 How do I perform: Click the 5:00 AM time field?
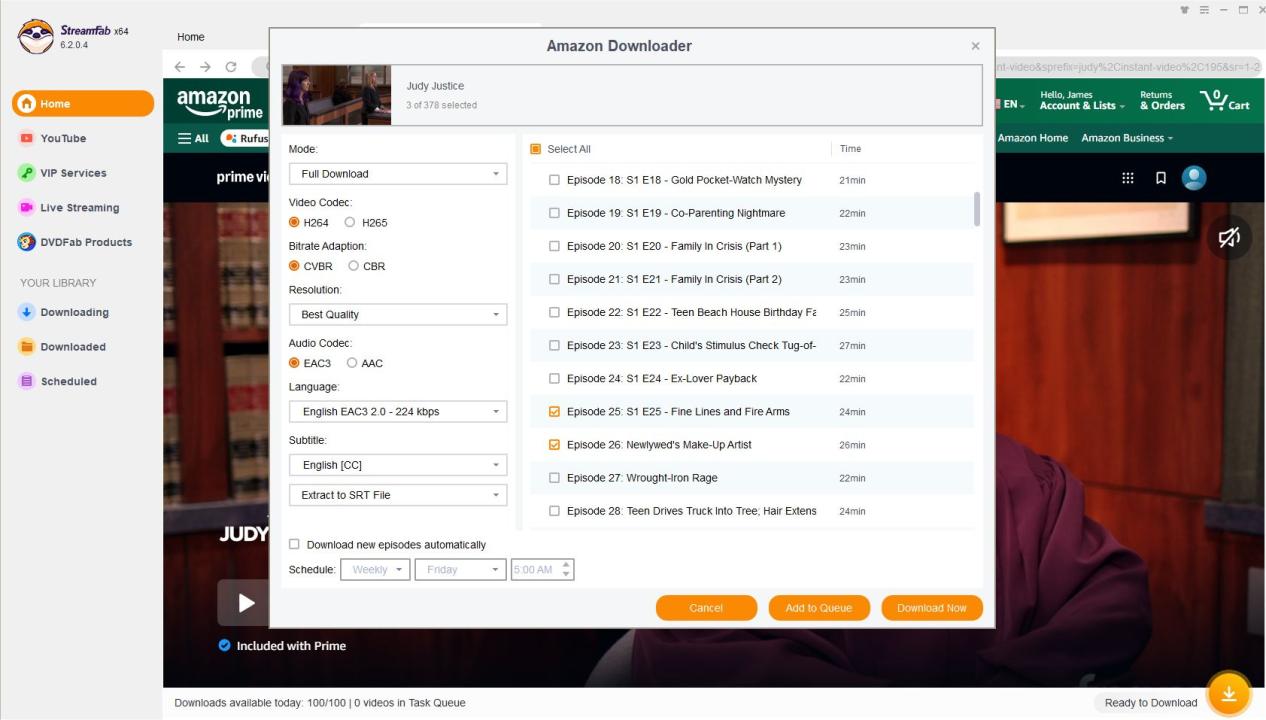pyautogui.click(x=534, y=569)
